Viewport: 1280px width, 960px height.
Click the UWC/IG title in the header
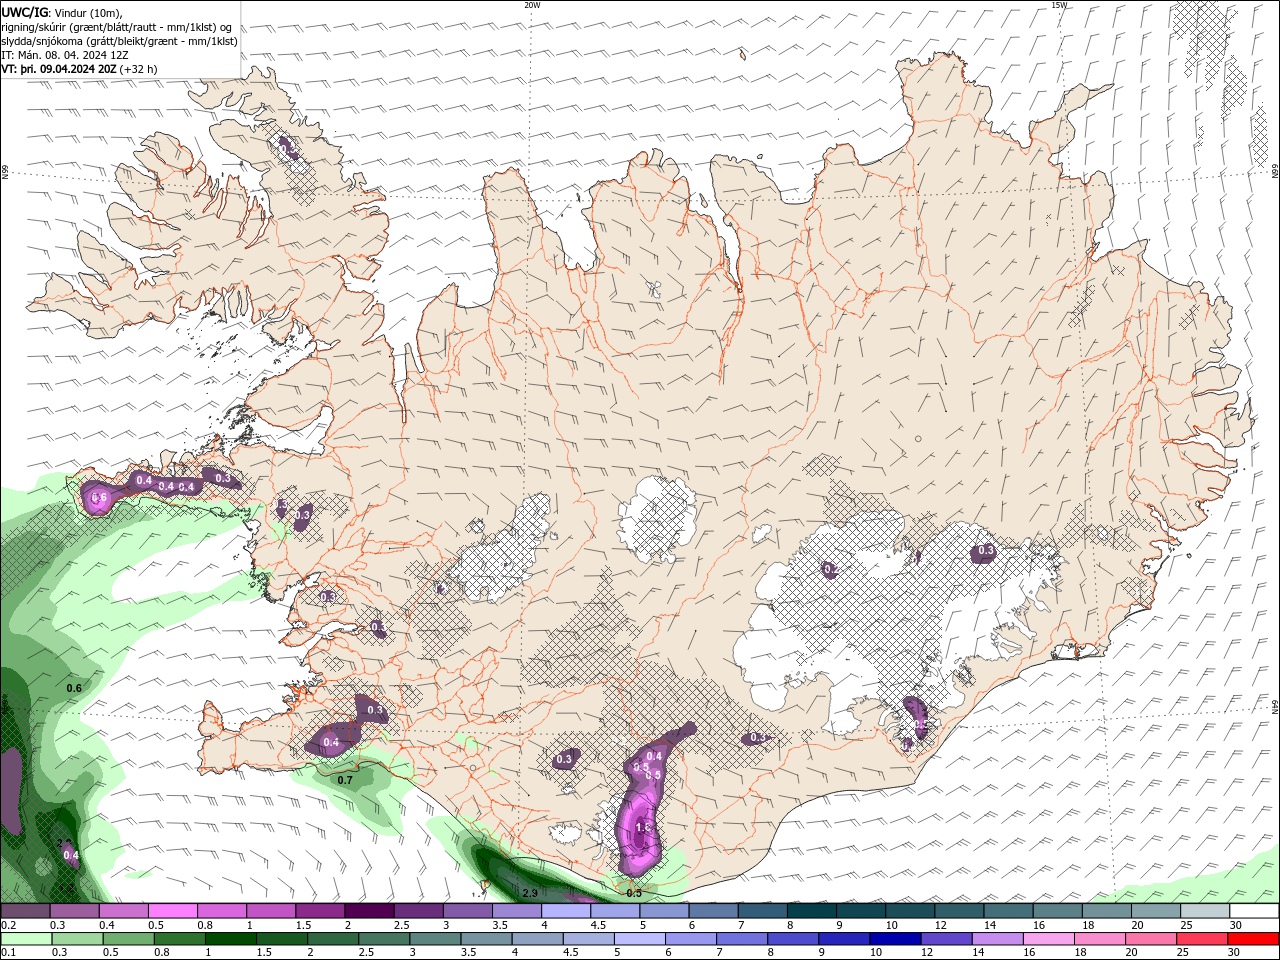[24, 12]
